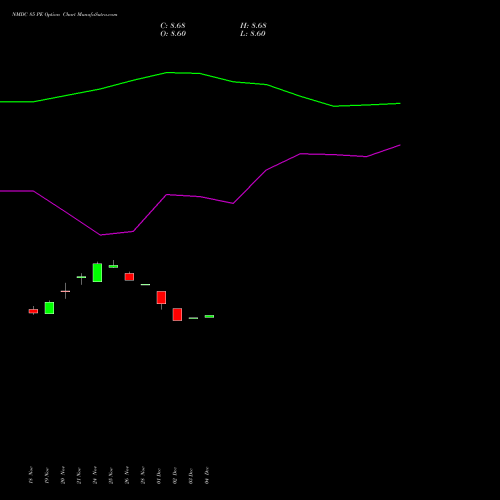
Task: Click the green upper indicator line
Action: [200, 73]
